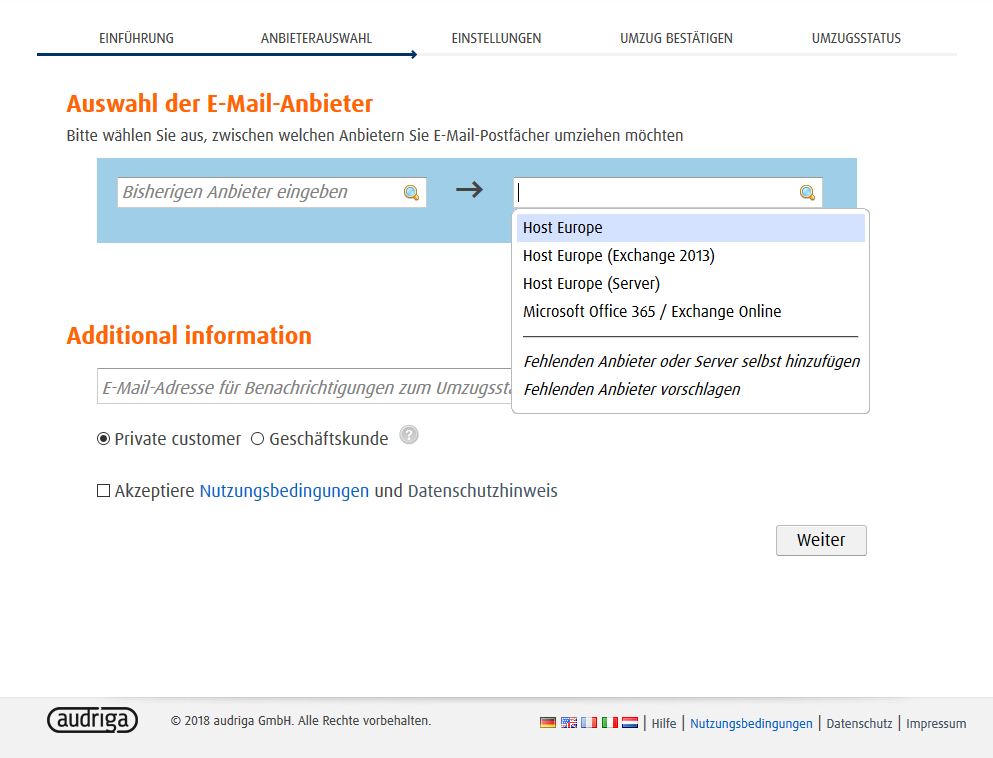Click the Weiter button
This screenshot has height=758, width=993.
pyautogui.click(x=821, y=540)
